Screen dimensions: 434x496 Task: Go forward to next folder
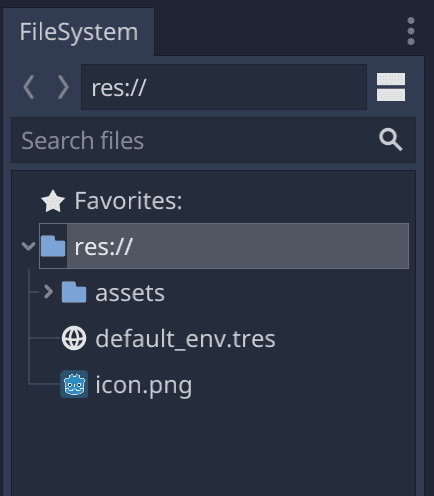63,87
